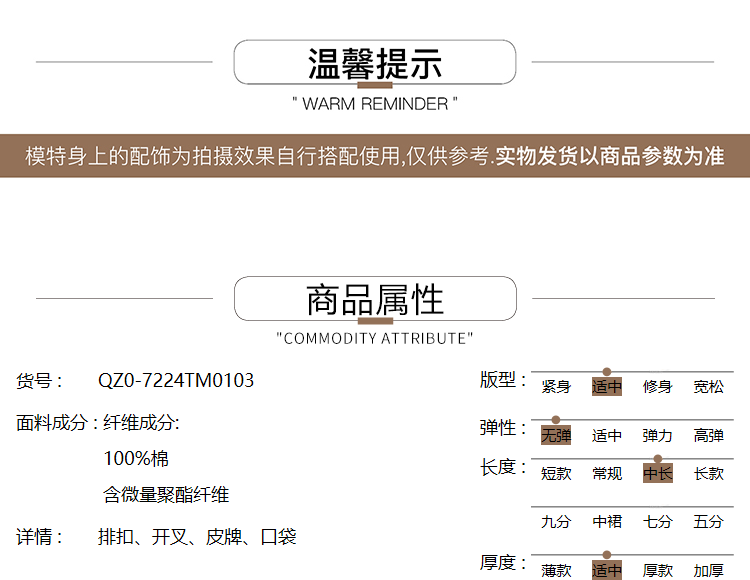Image resolution: width=750 pixels, height=580 pixels.
Task: Select 弹力 in the 弹性 row
Action: (x=658, y=436)
